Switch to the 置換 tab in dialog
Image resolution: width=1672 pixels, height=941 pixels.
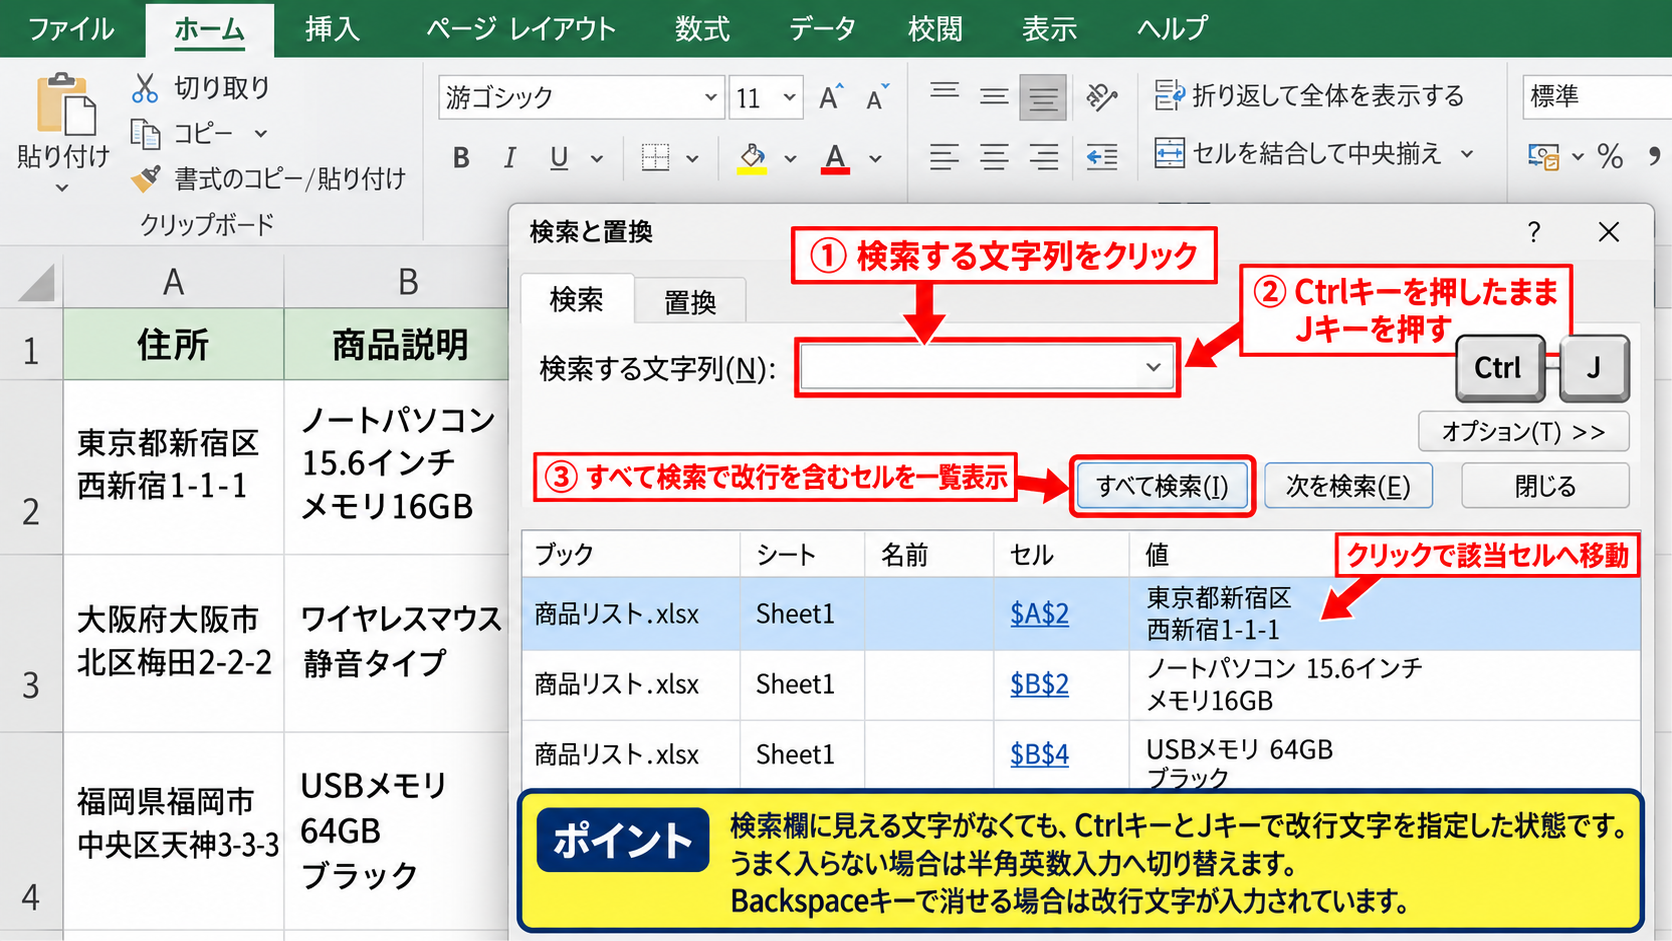(x=690, y=302)
